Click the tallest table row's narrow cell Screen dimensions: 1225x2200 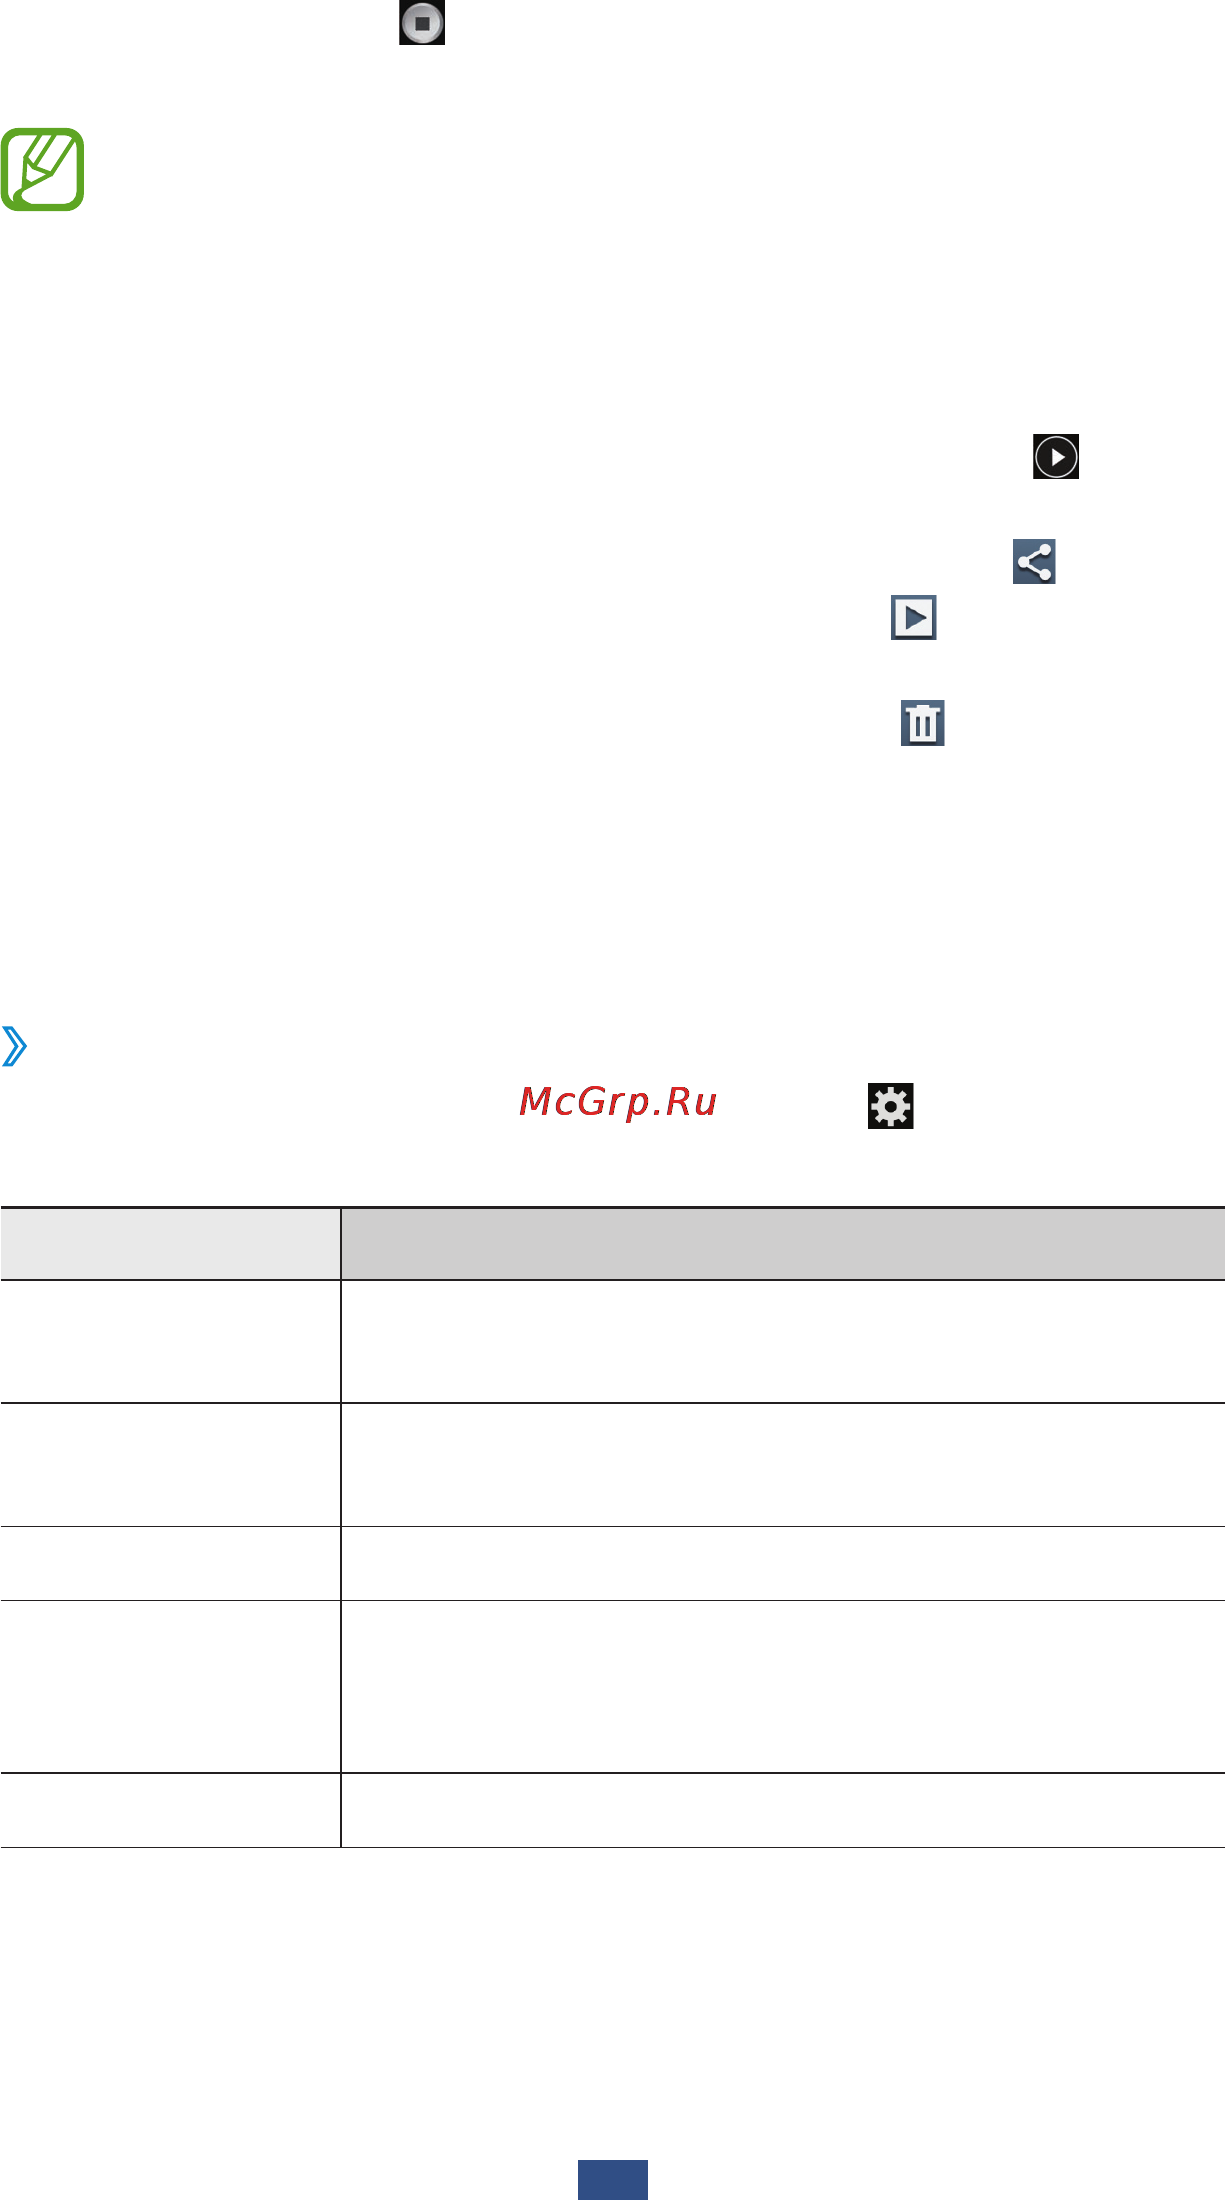[170, 1687]
